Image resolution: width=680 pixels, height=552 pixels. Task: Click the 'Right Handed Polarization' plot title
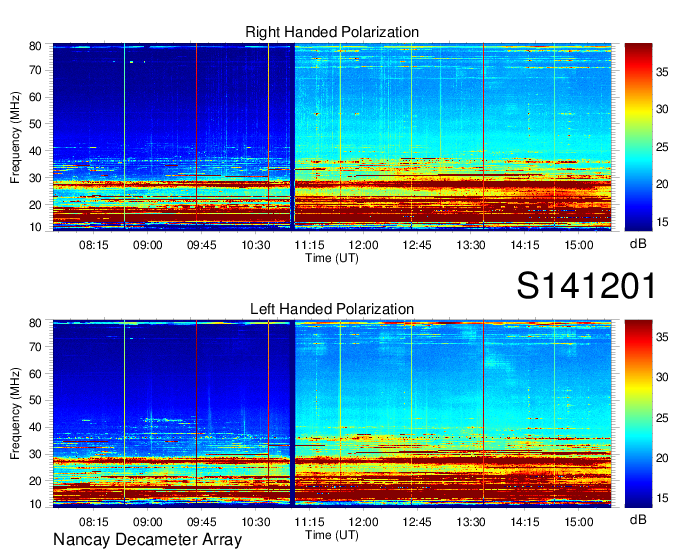(x=332, y=32)
